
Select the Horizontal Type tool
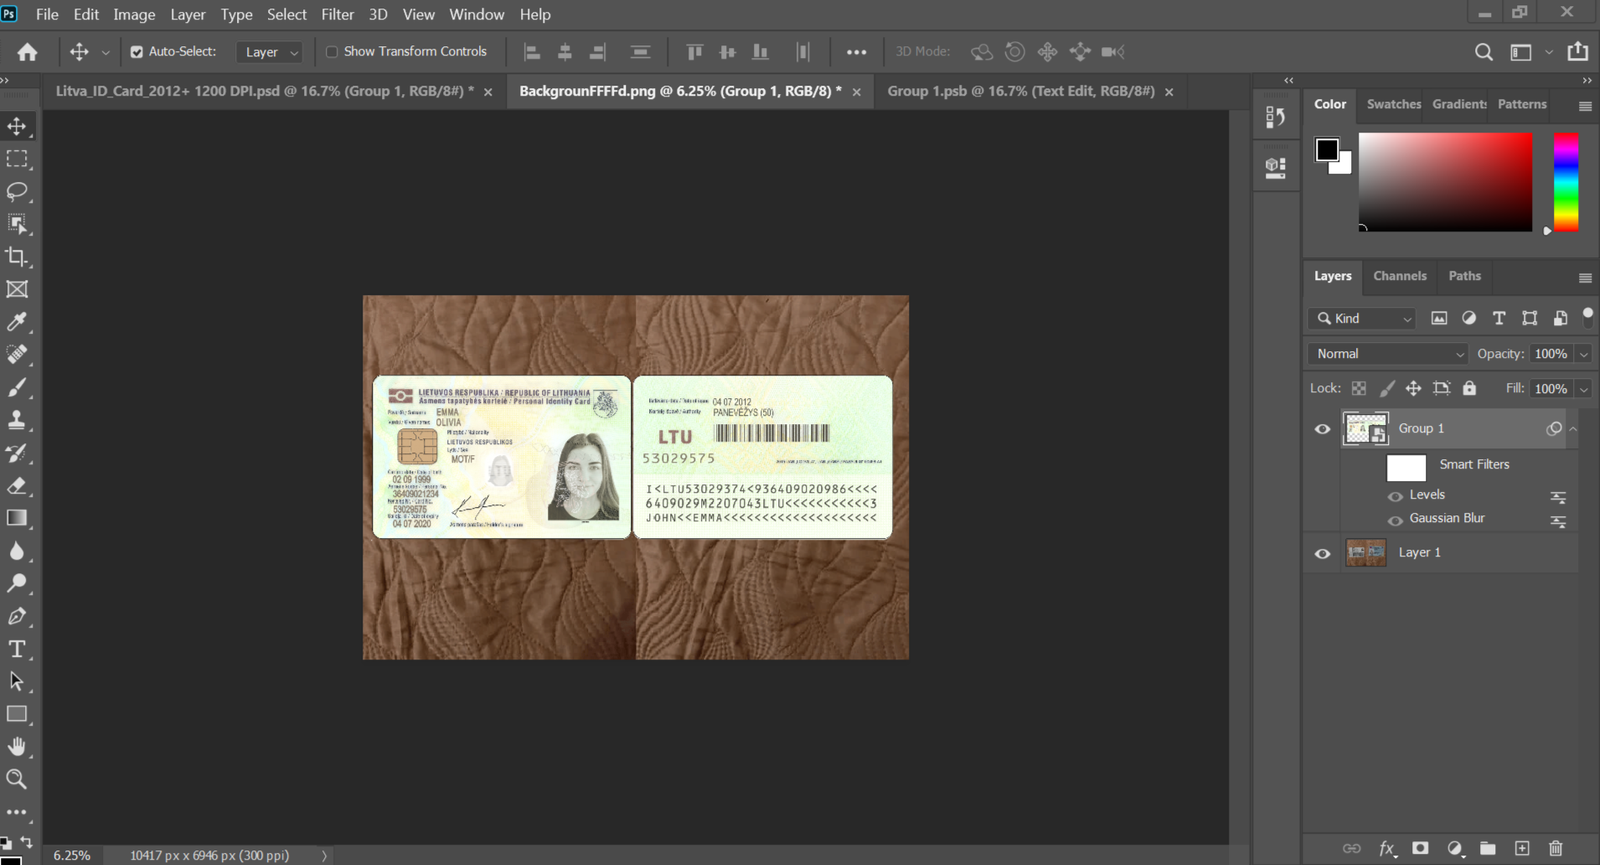click(x=17, y=649)
